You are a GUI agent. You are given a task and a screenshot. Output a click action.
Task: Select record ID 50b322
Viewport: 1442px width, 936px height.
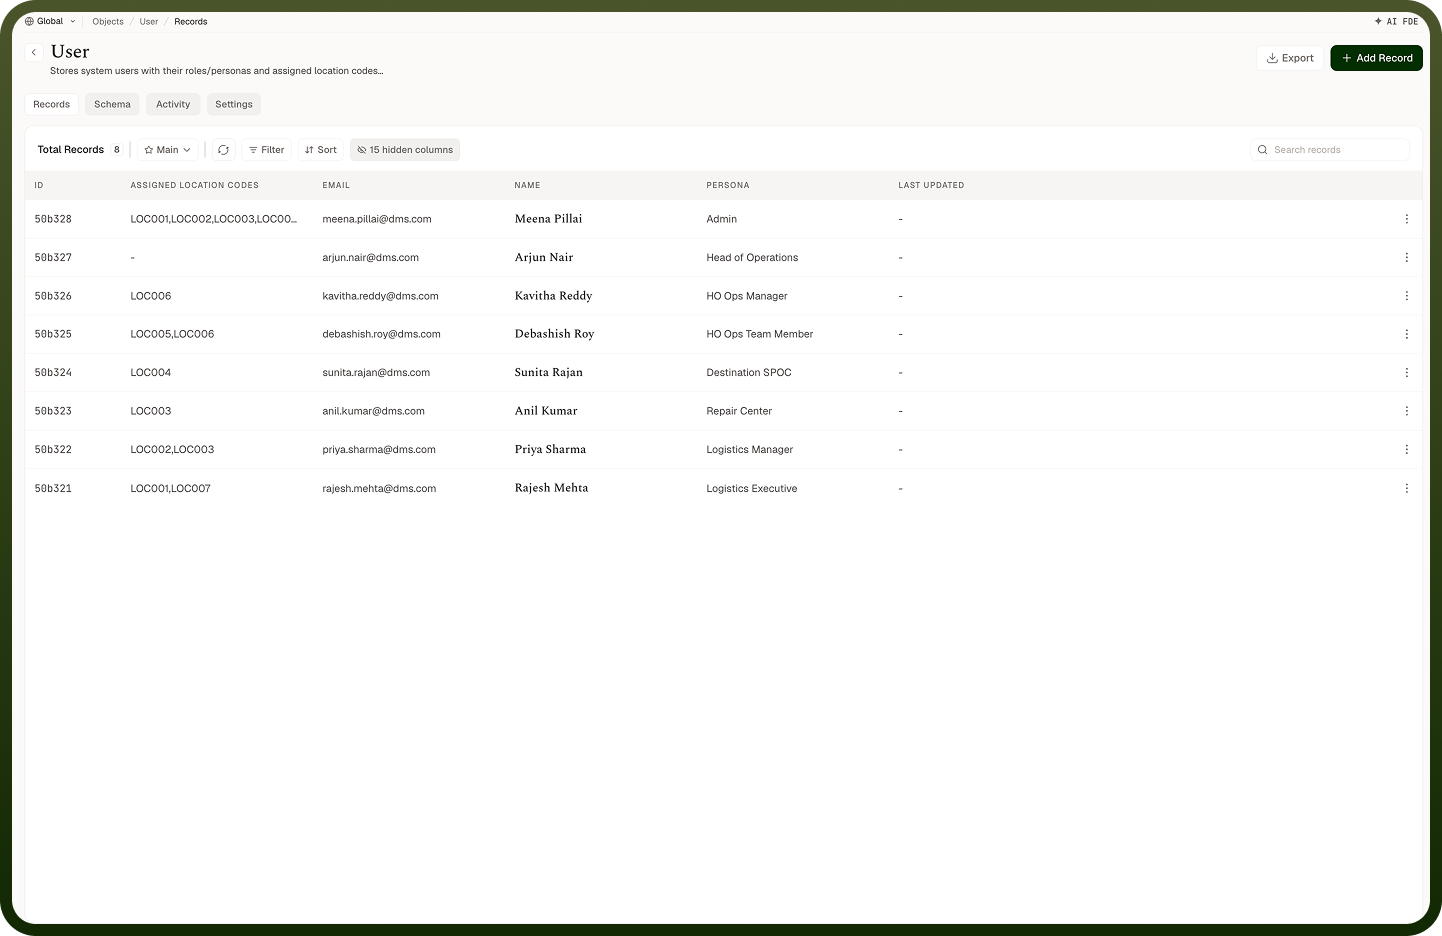(53, 449)
